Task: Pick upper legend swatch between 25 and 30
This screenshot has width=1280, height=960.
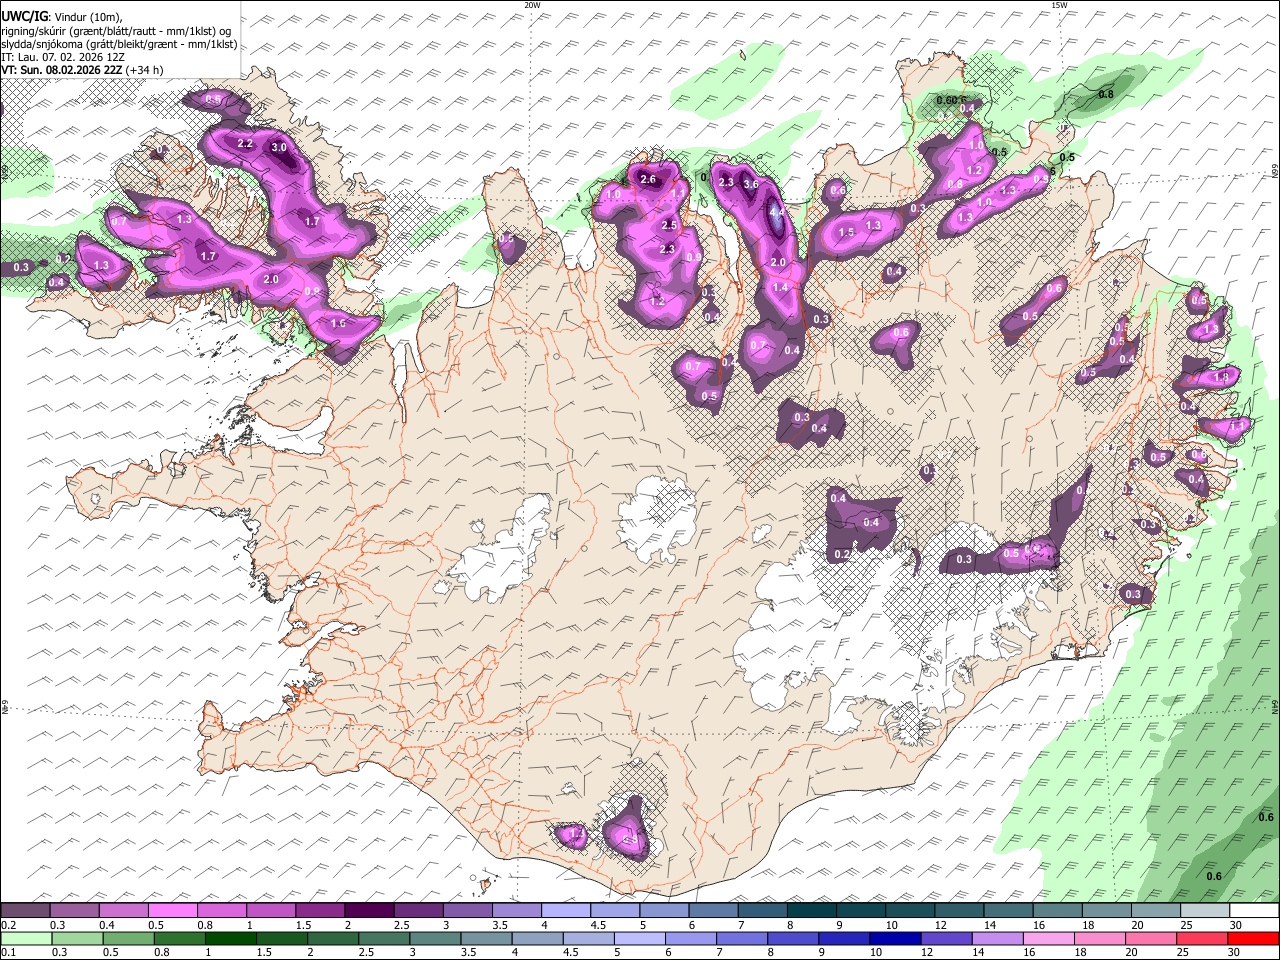Action: point(1205,910)
